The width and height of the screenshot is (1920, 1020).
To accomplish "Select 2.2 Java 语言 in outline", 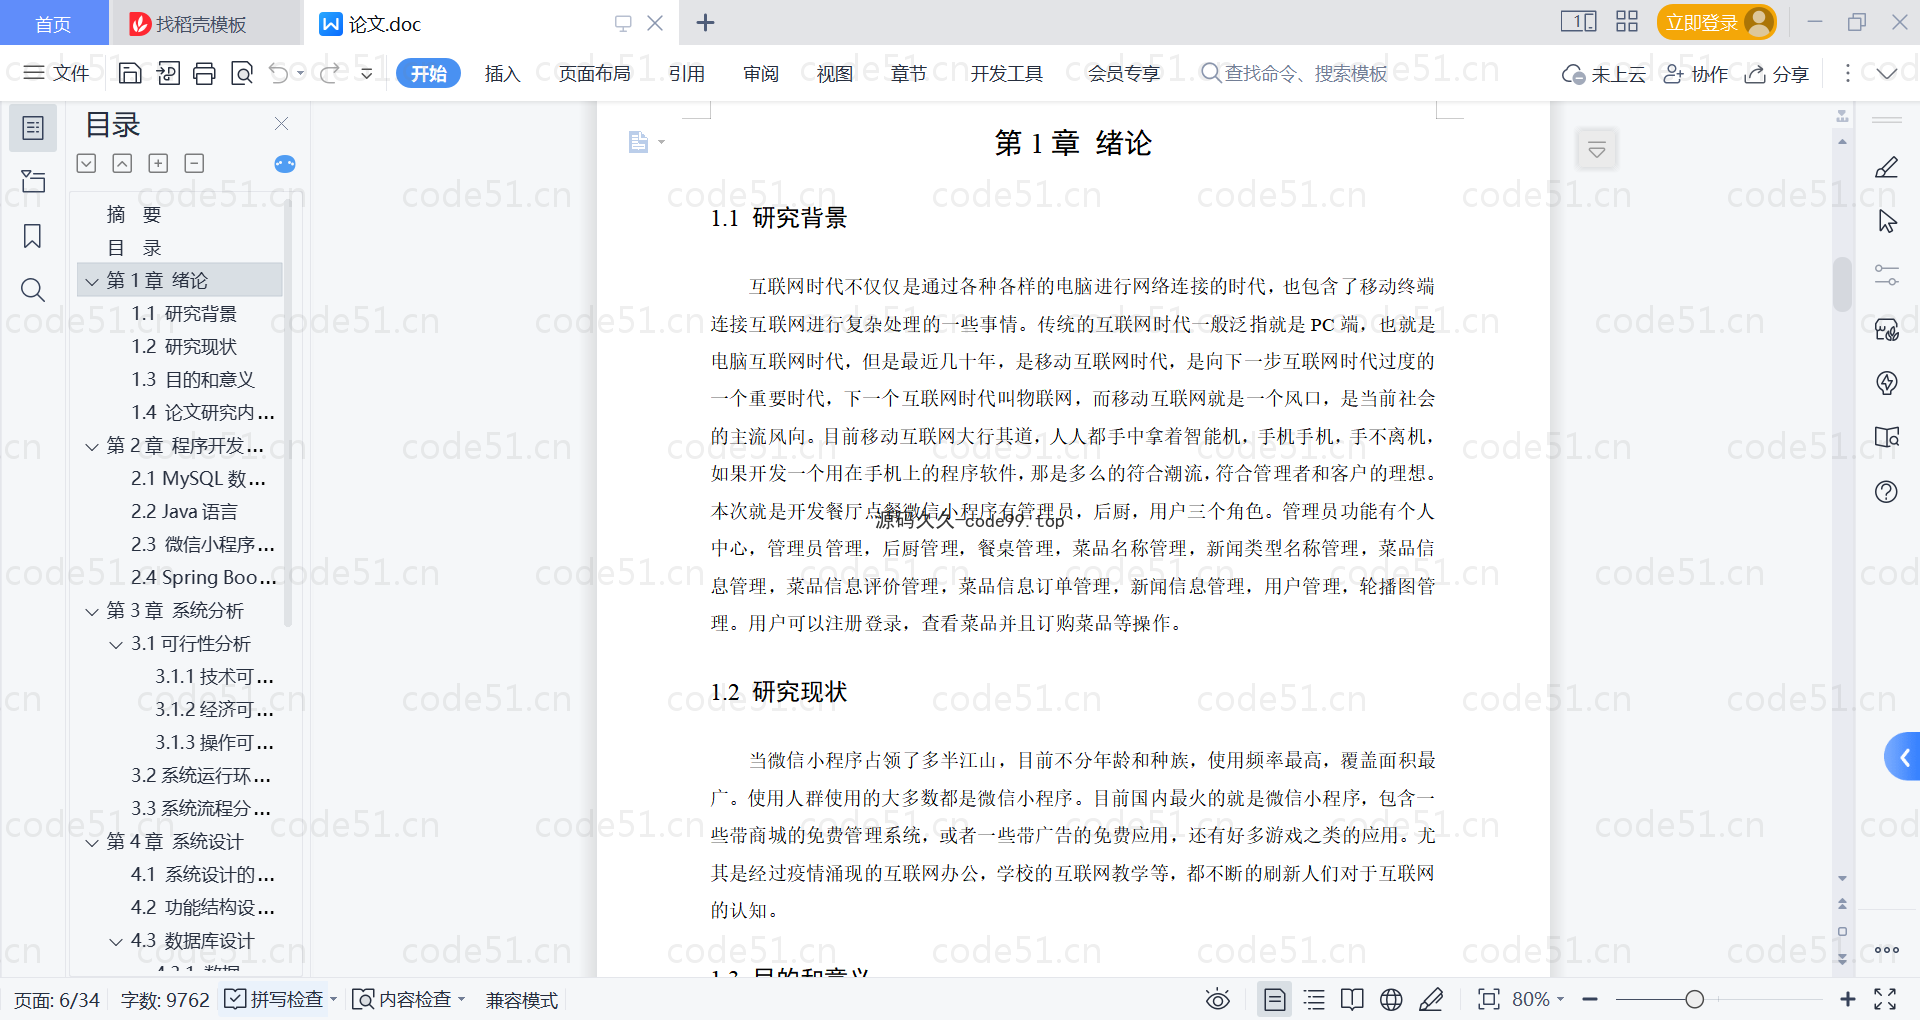I will (x=184, y=512).
